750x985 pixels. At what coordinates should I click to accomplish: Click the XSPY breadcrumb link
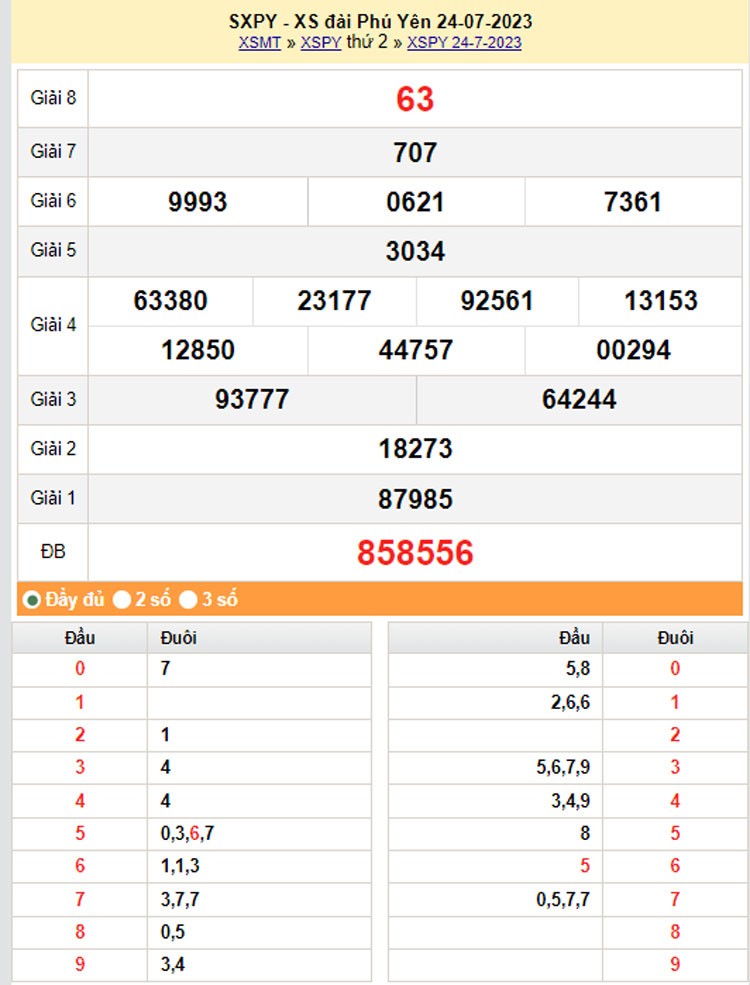tap(321, 42)
